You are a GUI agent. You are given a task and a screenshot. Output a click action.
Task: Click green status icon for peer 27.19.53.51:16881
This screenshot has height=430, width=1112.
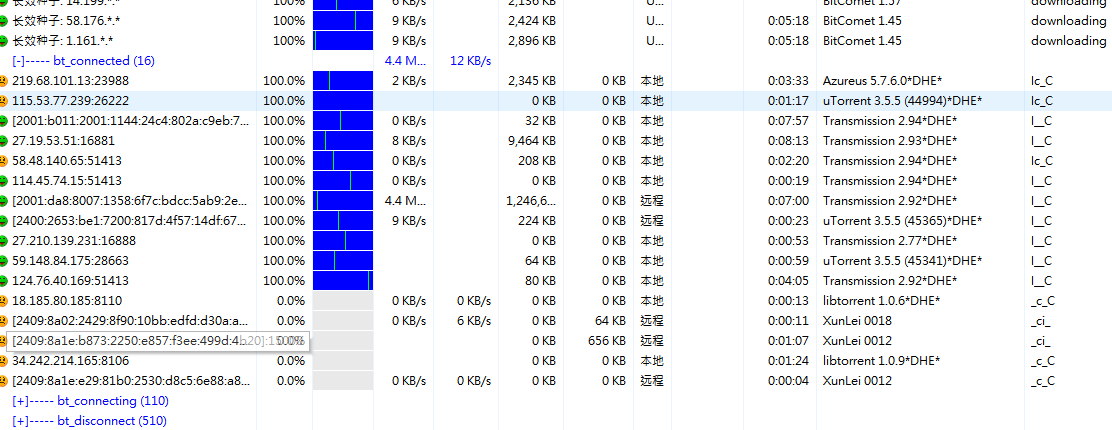tap(4, 141)
